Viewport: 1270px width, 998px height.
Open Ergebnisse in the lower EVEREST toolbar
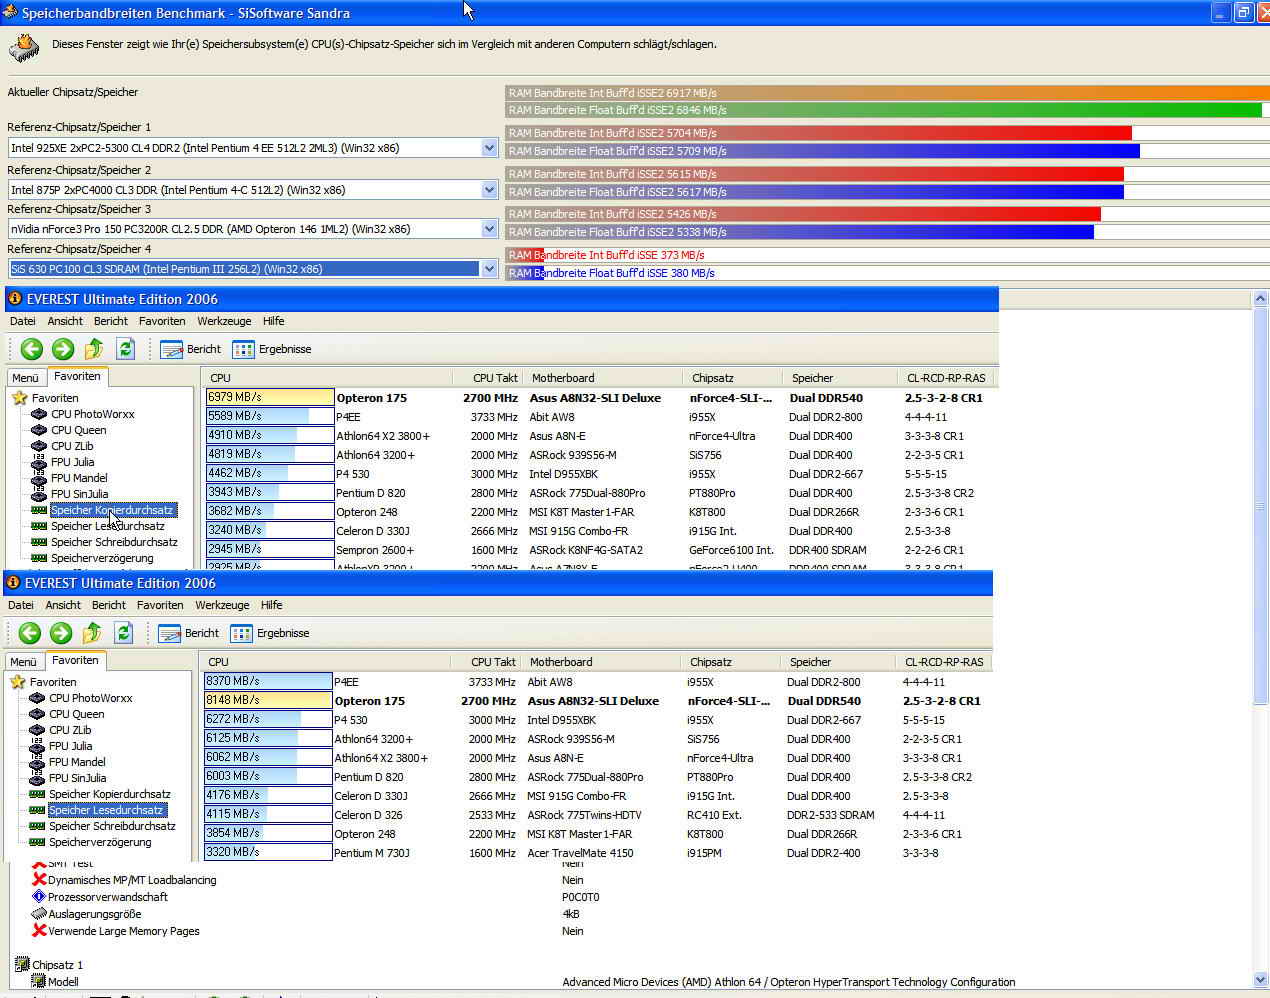coord(270,633)
